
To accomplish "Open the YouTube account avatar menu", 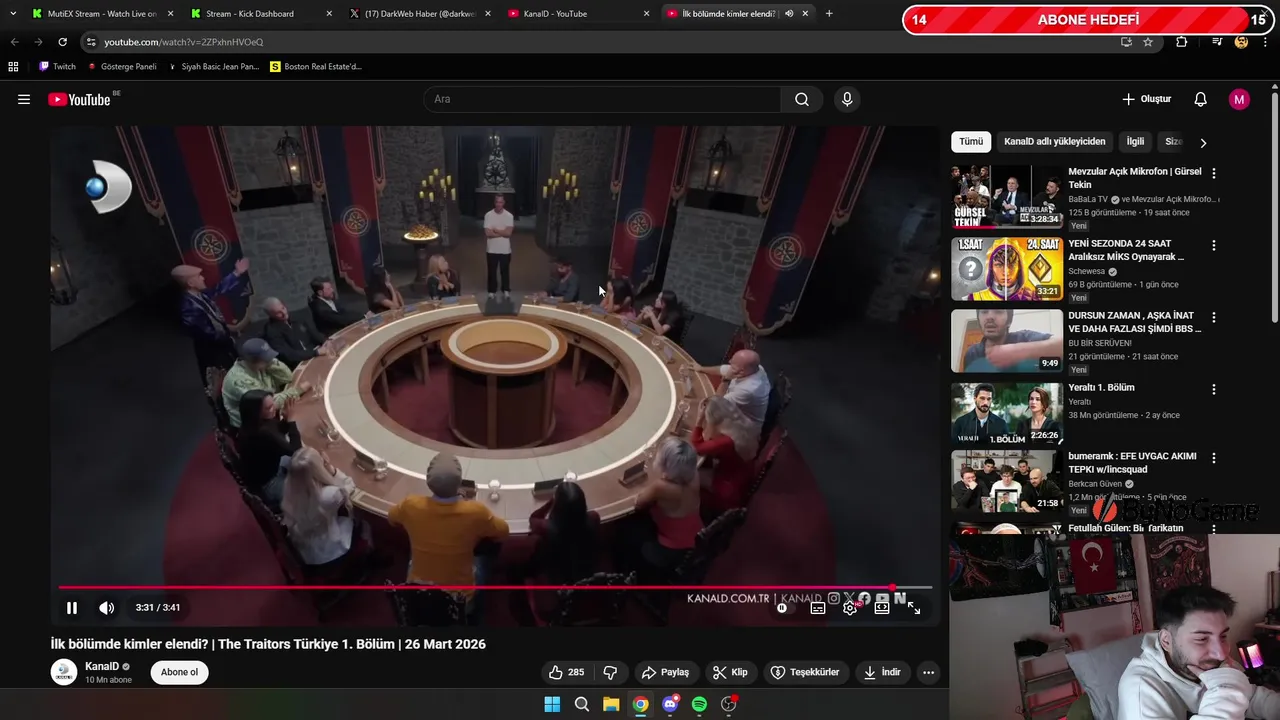I will click(x=1239, y=99).
